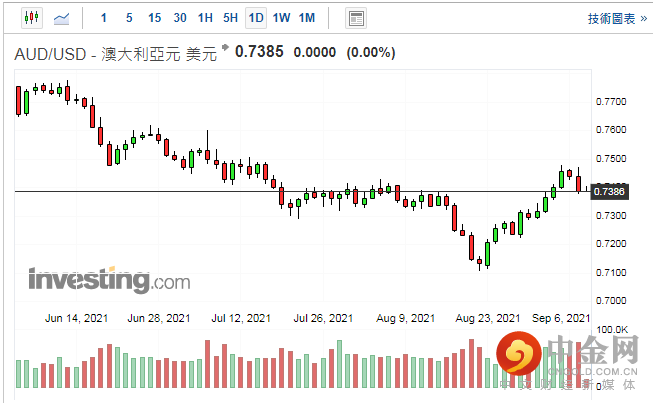Viewport: 653px width, 403px height.
Task: Select the 1D daily interval
Action: coord(256,18)
